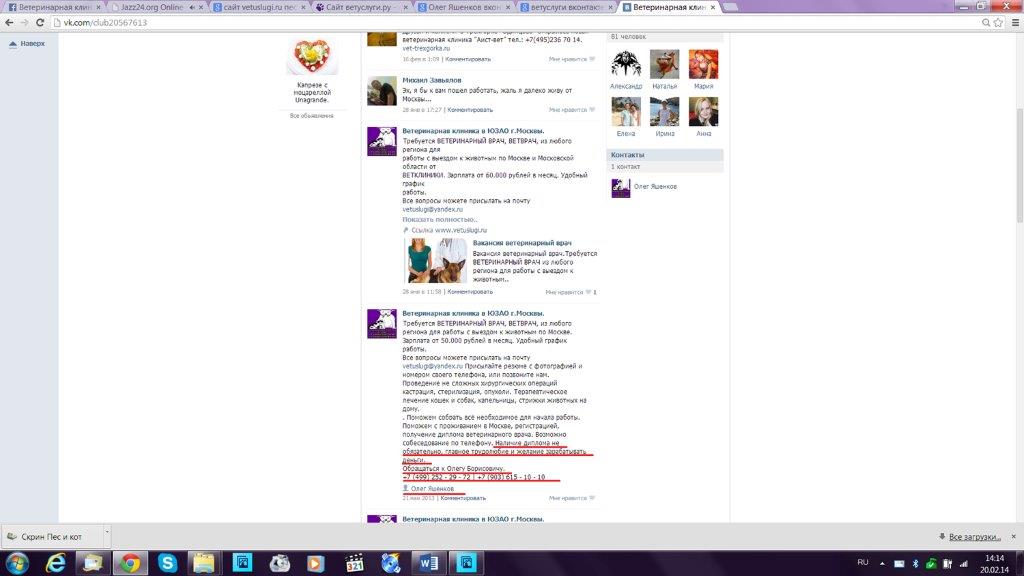Click the Все объявления link

click(x=312, y=116)
